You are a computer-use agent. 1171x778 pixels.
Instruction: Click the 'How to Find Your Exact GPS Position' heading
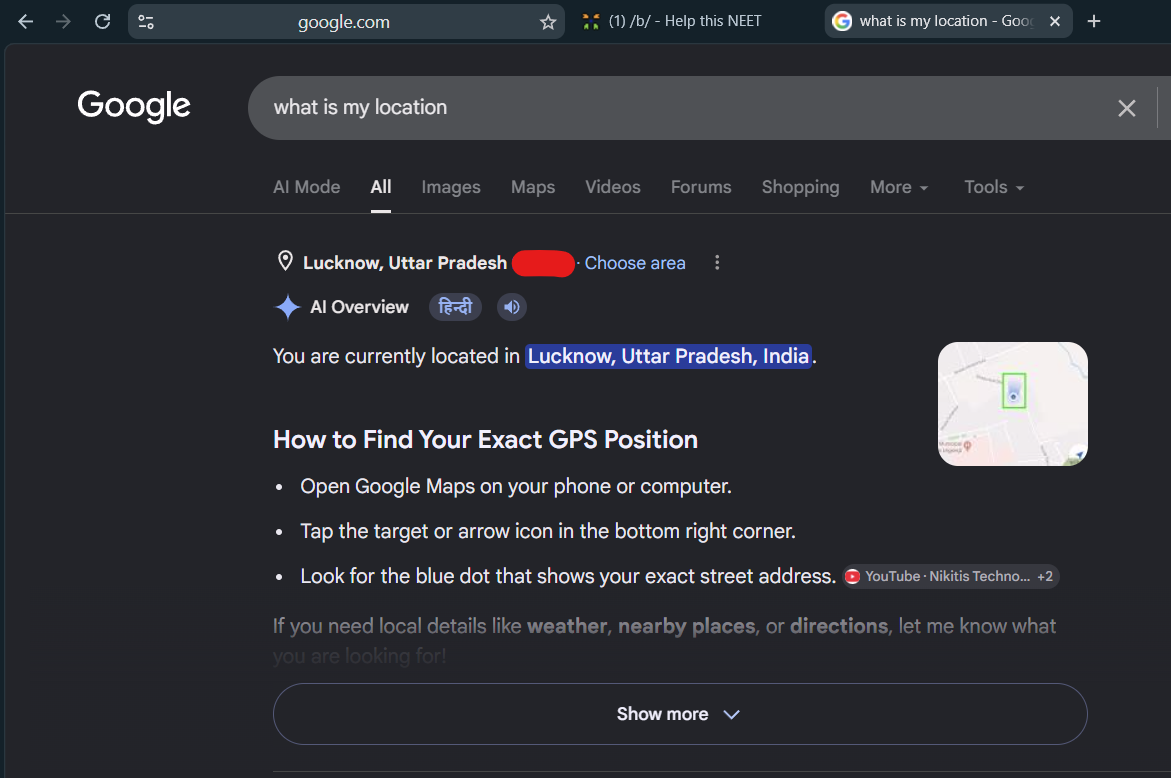click(x=485, y=440)
